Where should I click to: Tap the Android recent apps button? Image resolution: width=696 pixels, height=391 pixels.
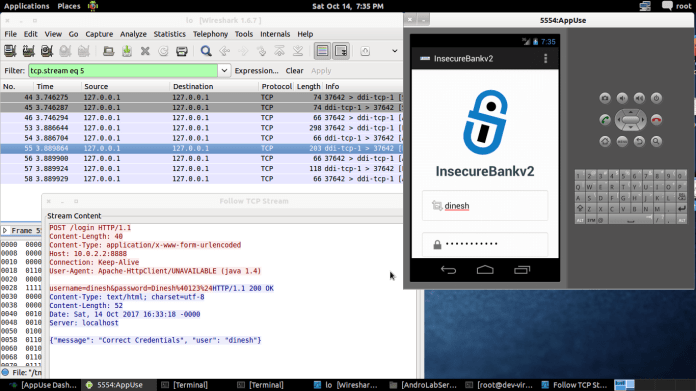click(x=522, y=270)
